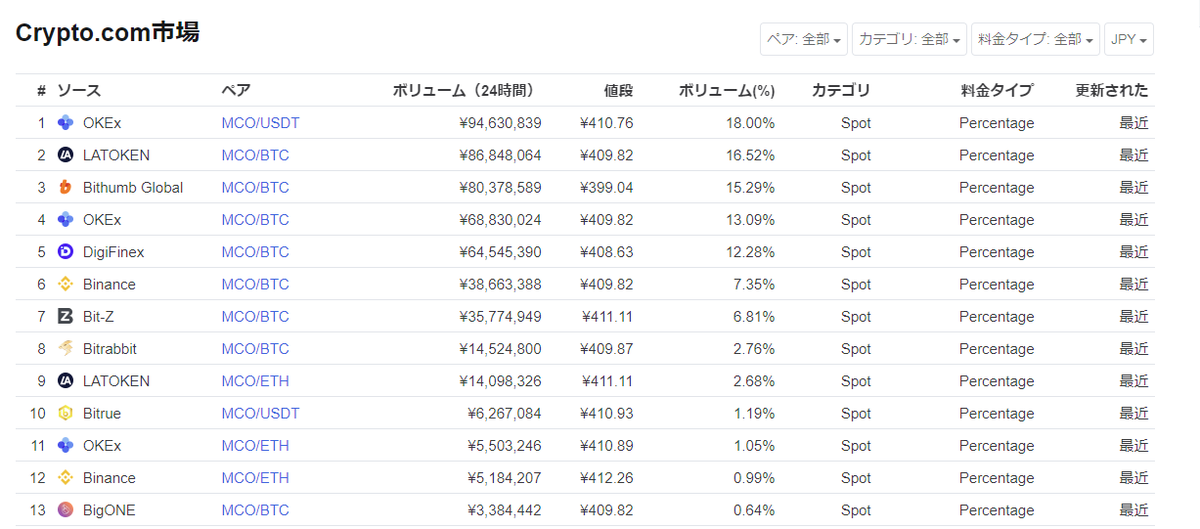1200x529 pixels.
Task: Open MCO/ETH link in LATOKEN row 9
Action: [255, 381]
